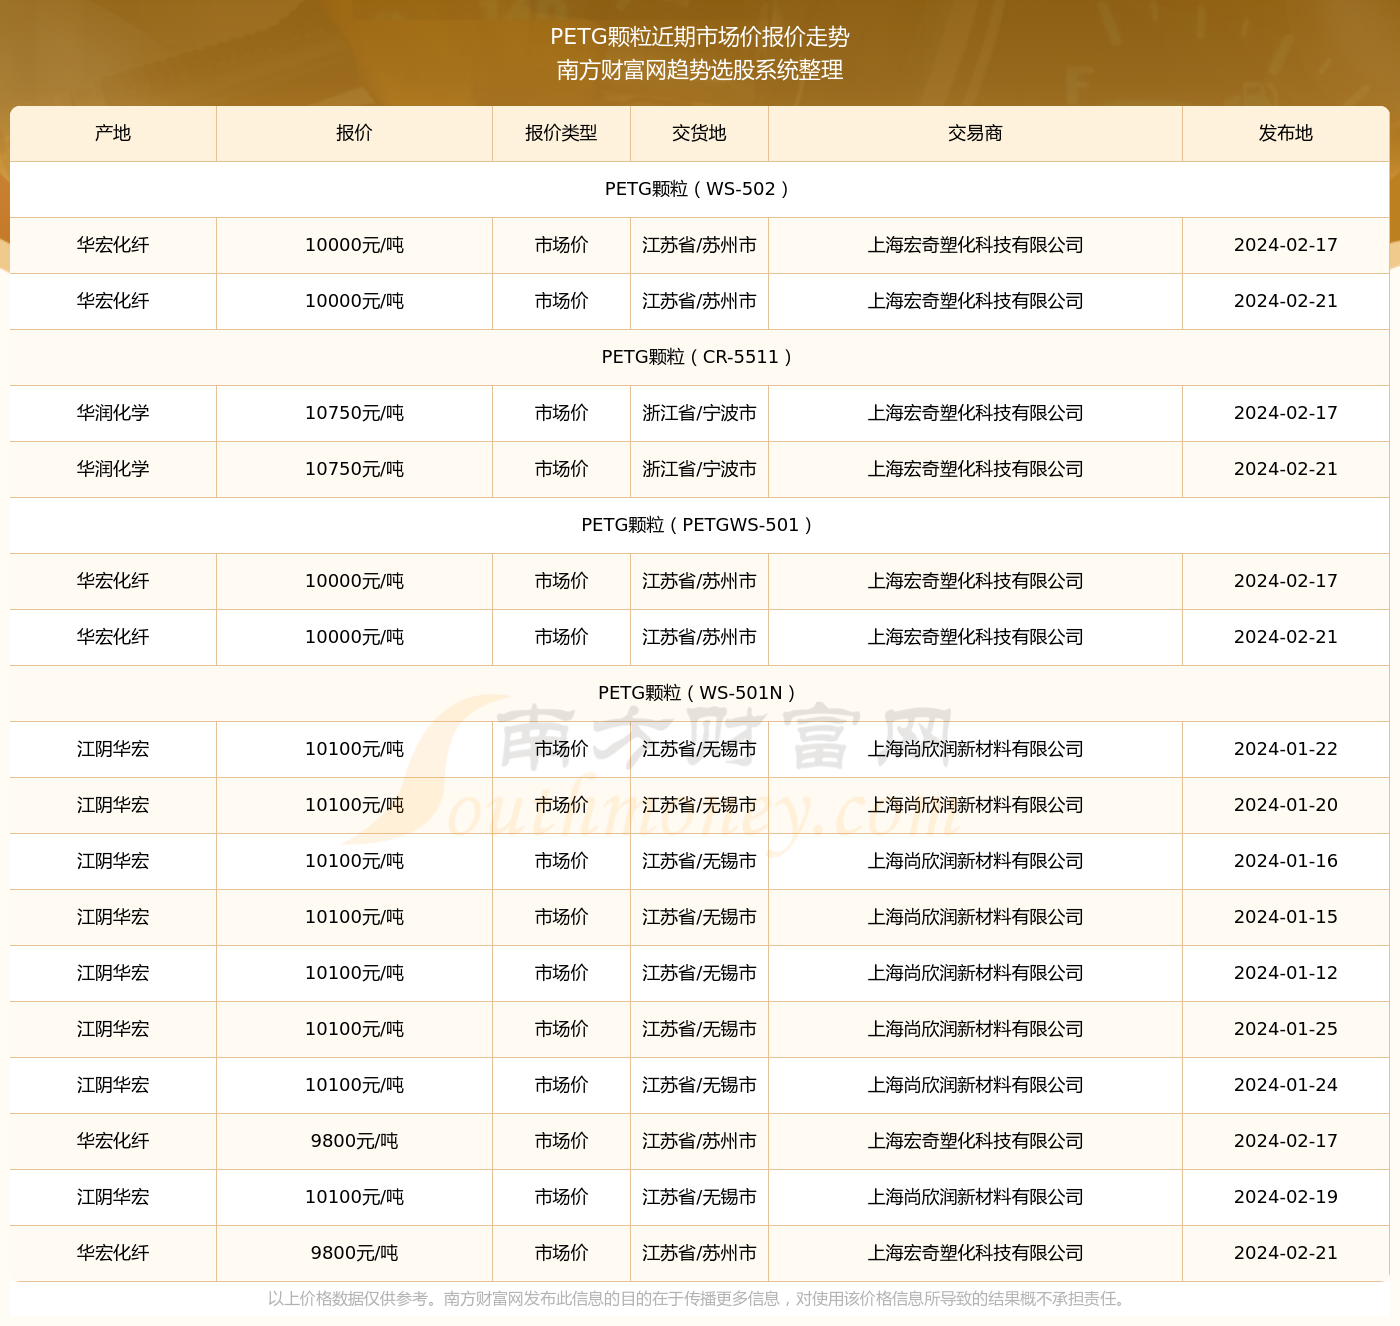
Task: Click the 上海宏奇塑化科技有限公司 trader name
Action: click(x=975, y=245)
